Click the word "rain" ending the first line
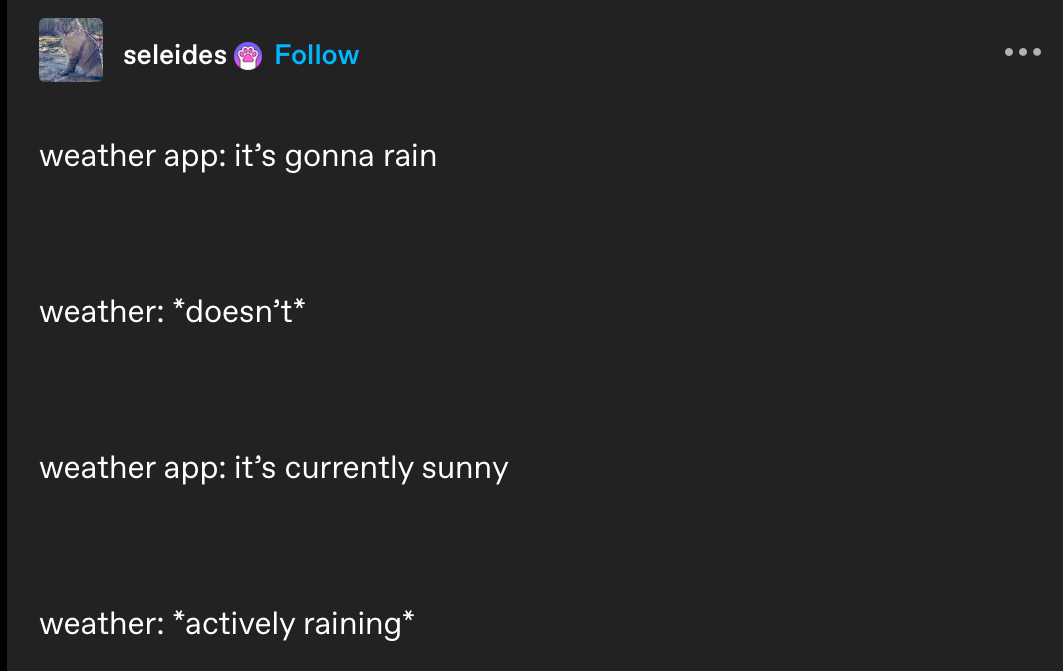Viewport: 1063px width, 671px height. pos(410,157)
